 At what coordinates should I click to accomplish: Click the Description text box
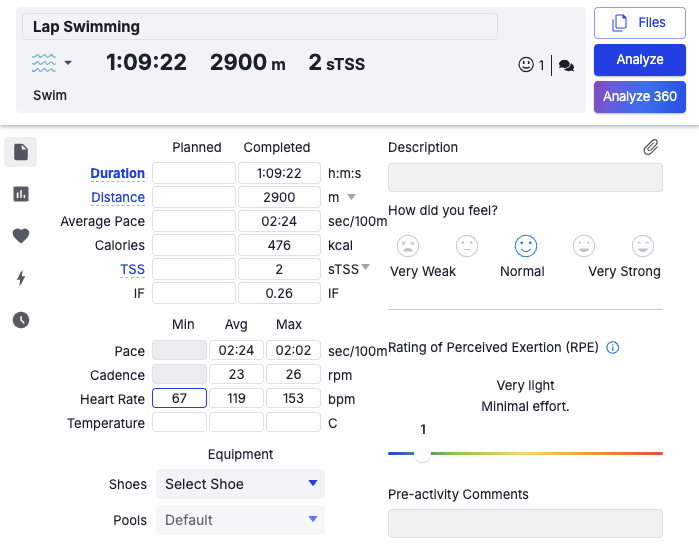(525, 177)
